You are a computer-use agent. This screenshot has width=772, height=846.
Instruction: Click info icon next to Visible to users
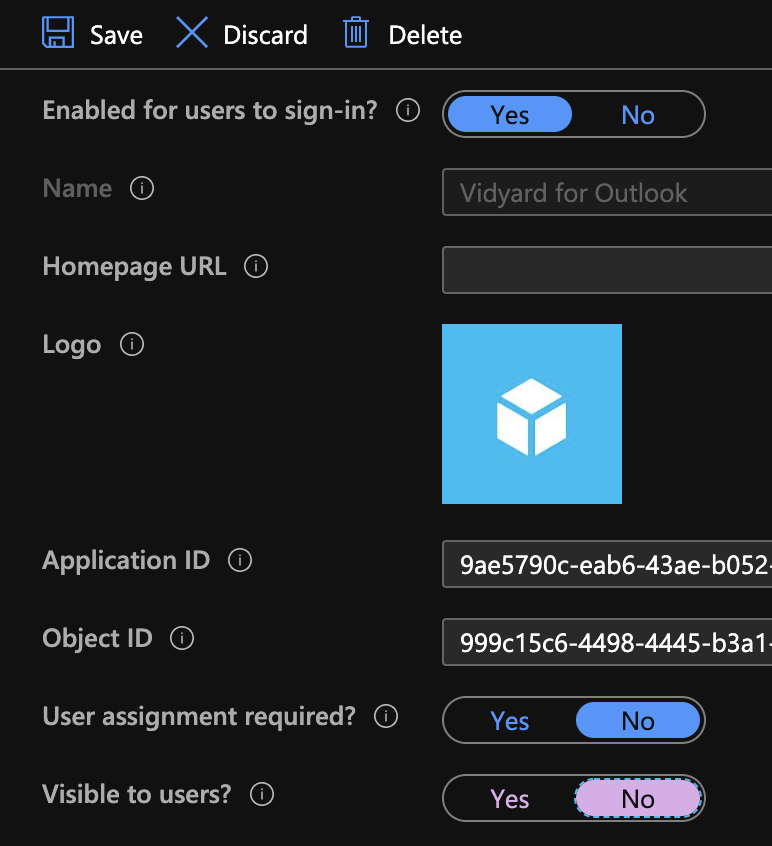[x=261, y=795]
